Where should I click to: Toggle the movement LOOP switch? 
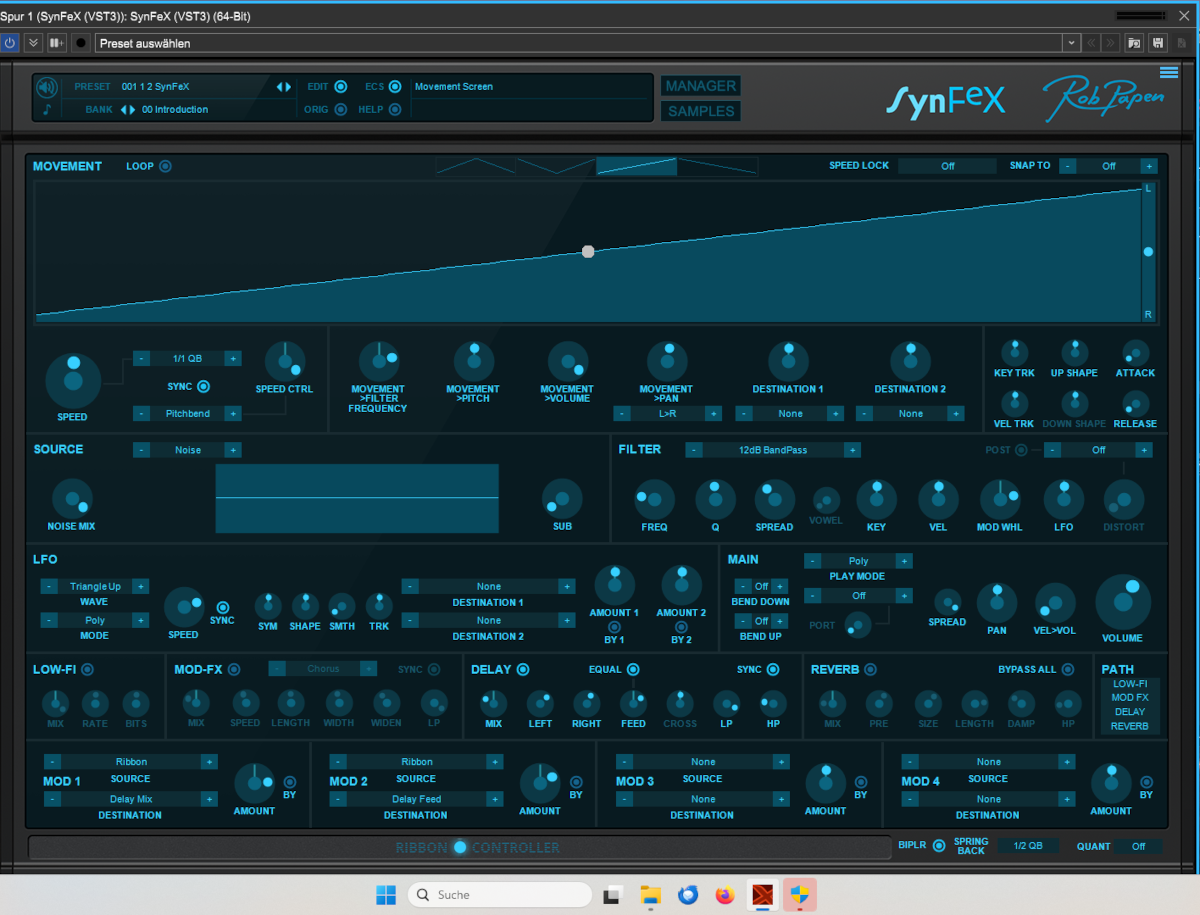point(166,167)
